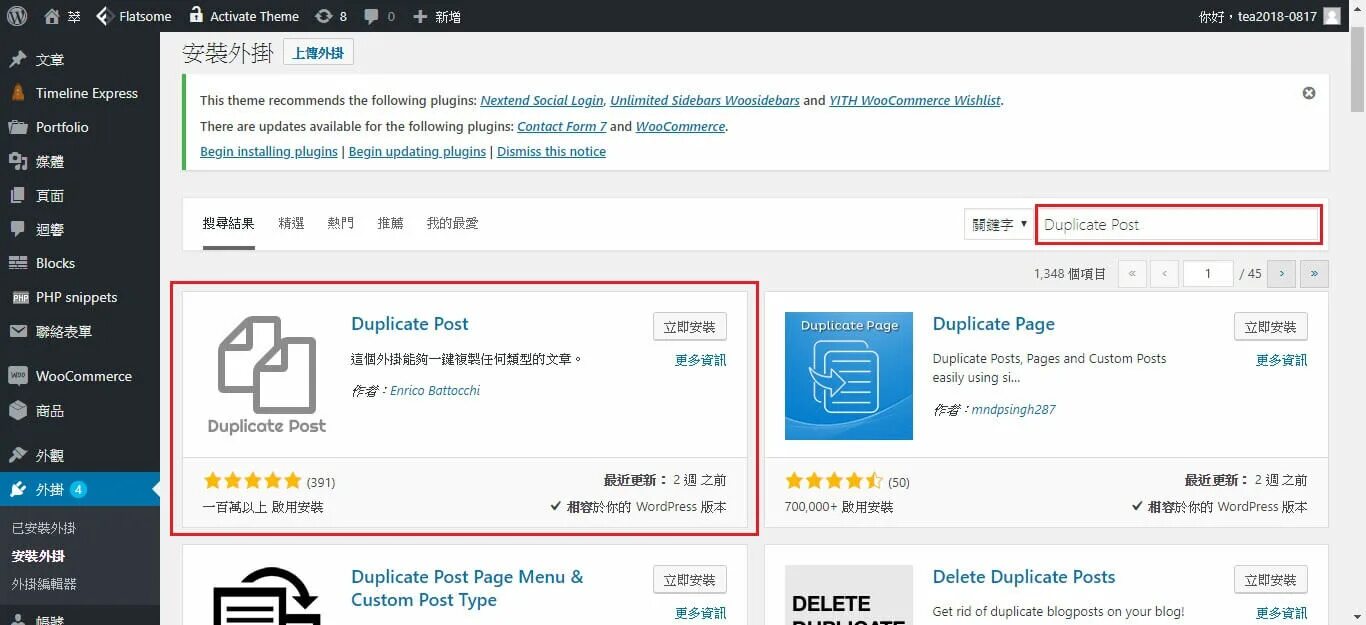Click the 上傳外掛 upload button
1366x625 pixels.
pos(318,52)
